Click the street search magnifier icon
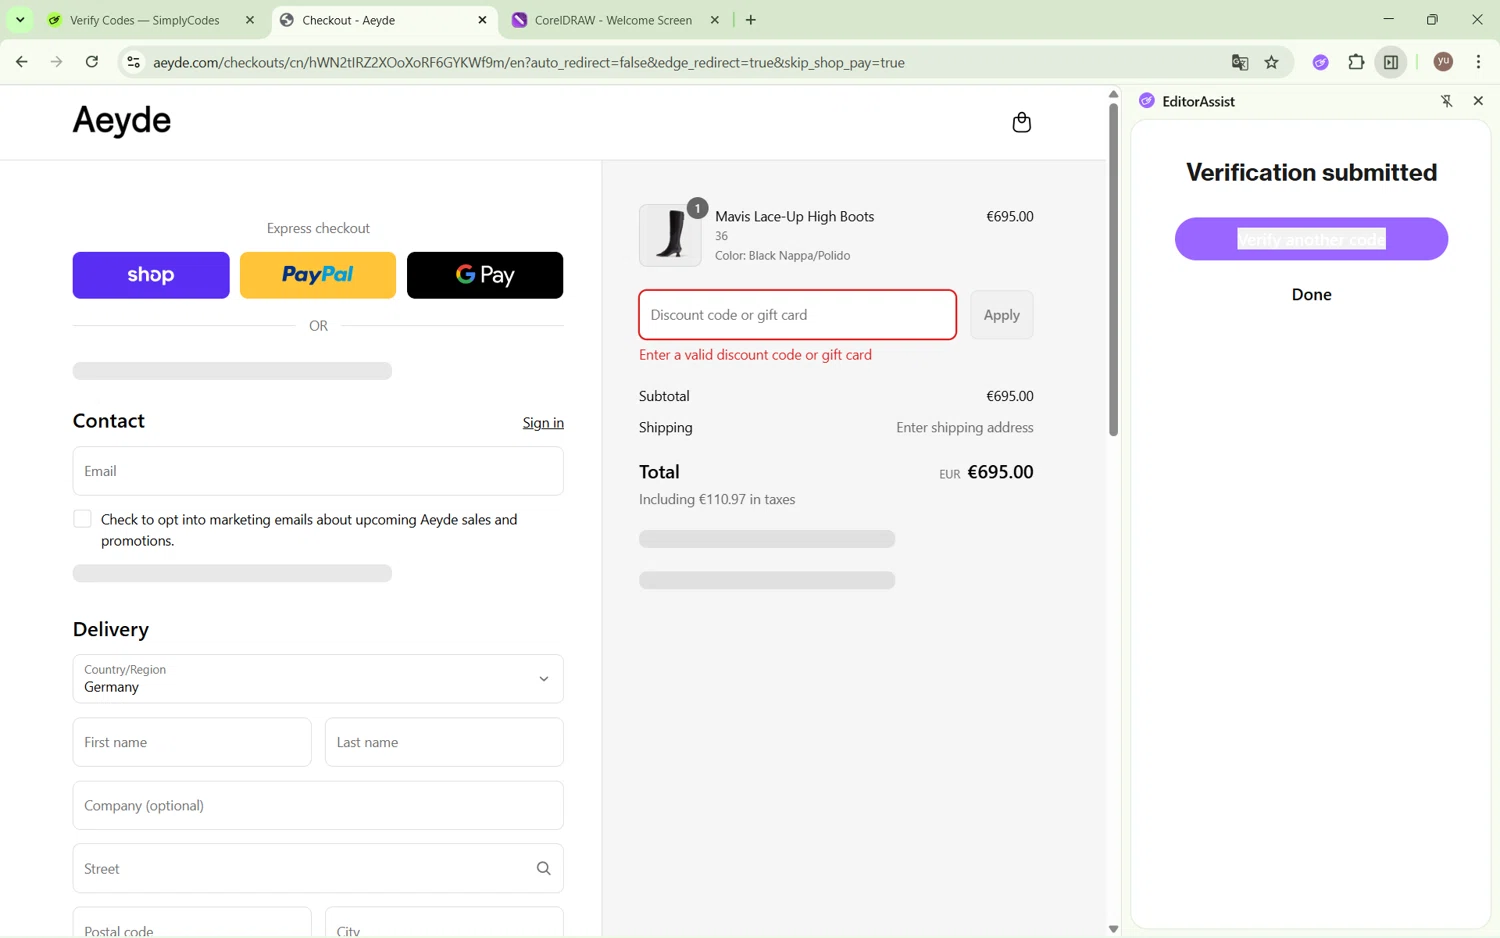 (x=544, y=868)
